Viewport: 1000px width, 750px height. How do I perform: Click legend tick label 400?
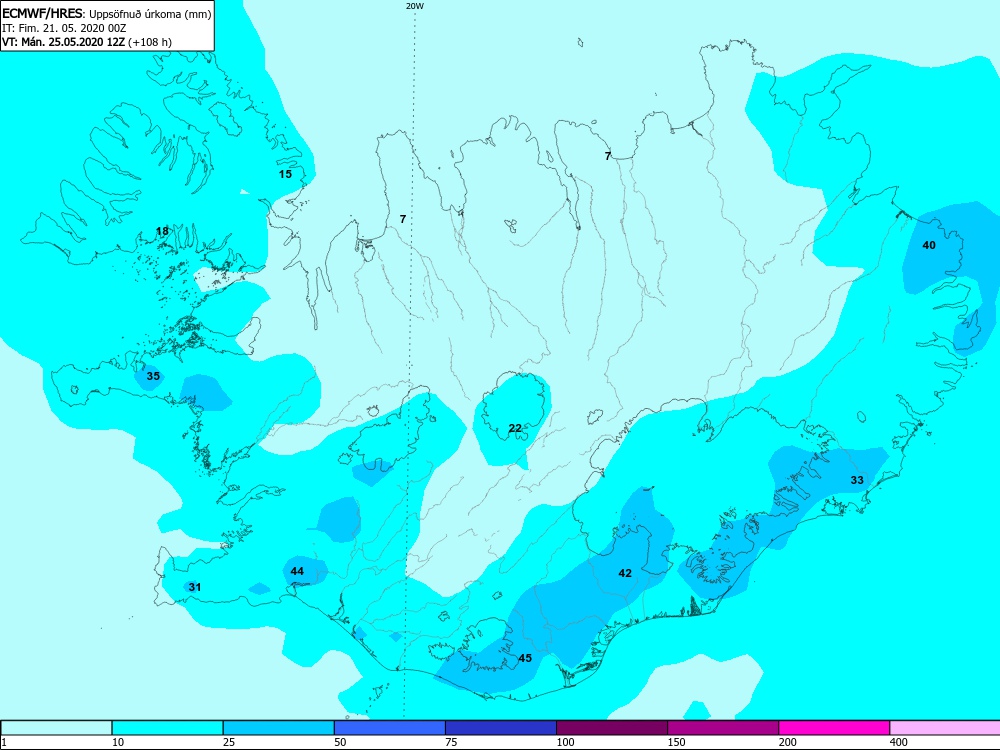899,742
